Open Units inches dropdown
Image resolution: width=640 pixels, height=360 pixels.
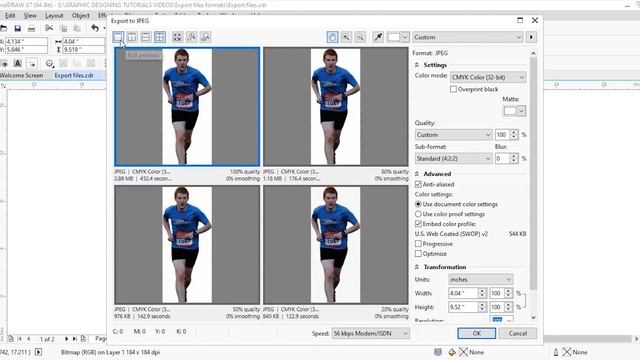(480, 280)
